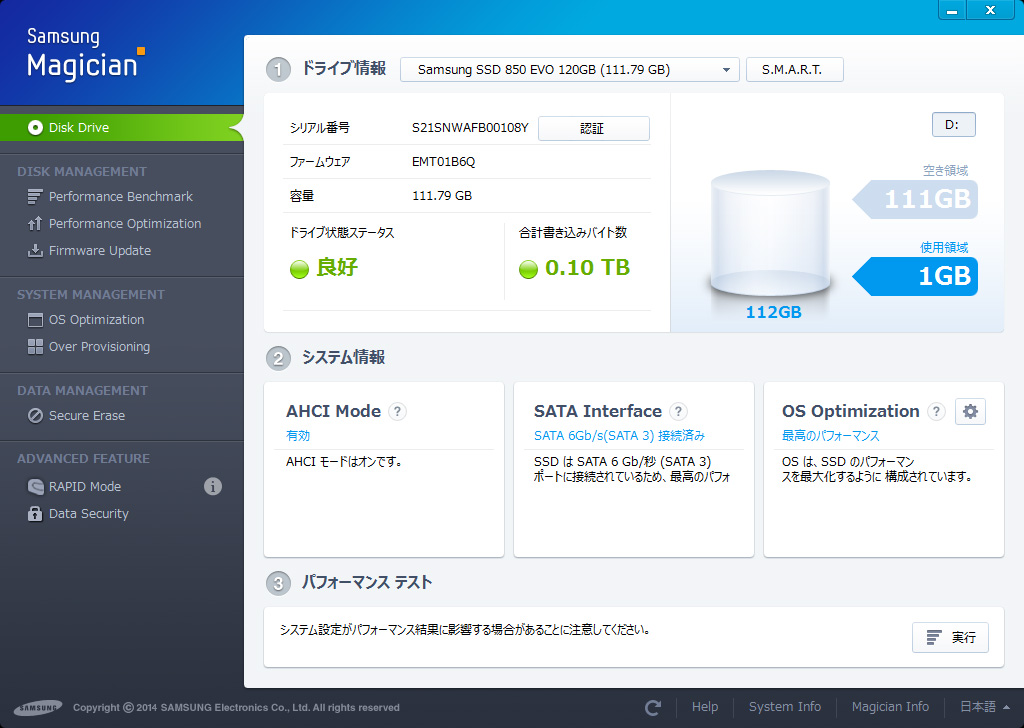1024x728 pixels.
Task: Click the SATA Interface help question mark
Action: 679,411
